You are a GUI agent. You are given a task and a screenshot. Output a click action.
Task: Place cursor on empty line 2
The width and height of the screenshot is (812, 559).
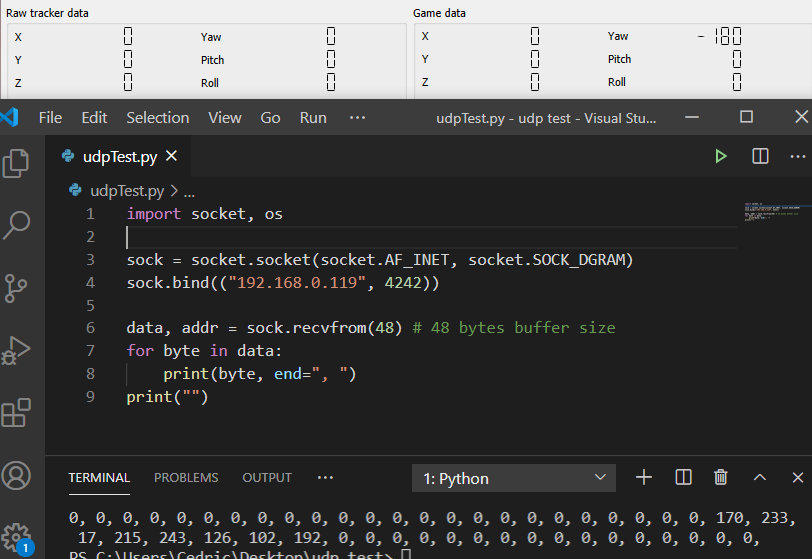[x=430, y=237]
